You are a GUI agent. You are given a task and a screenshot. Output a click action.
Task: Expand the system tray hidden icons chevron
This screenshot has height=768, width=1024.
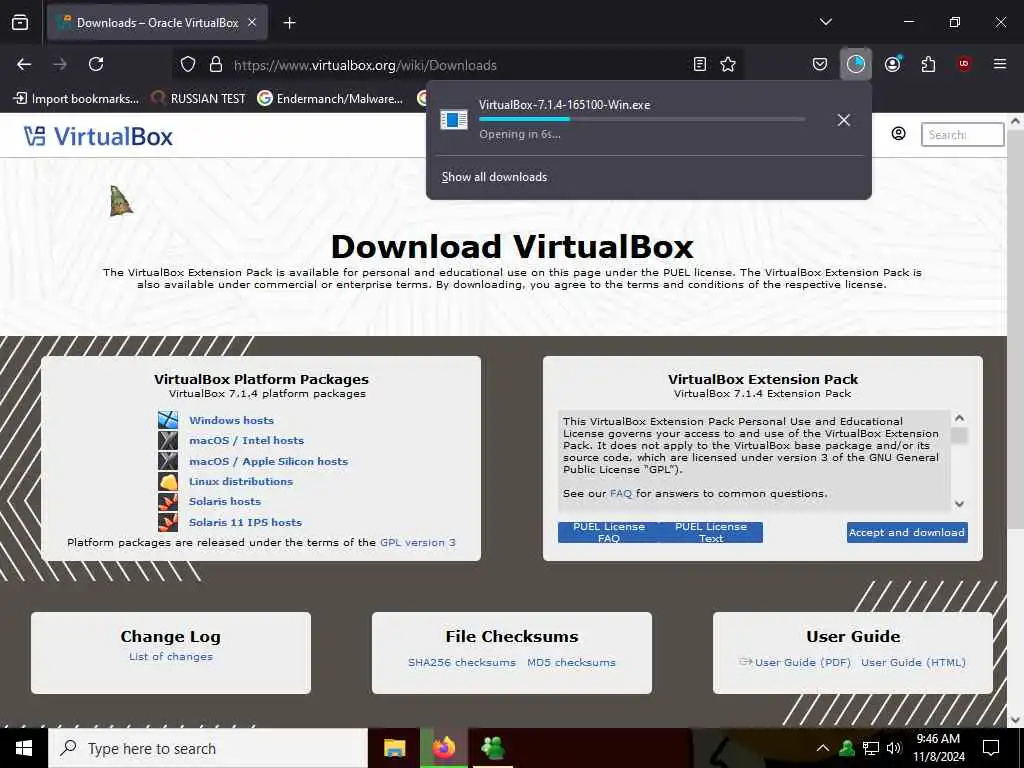coord(823,748)
